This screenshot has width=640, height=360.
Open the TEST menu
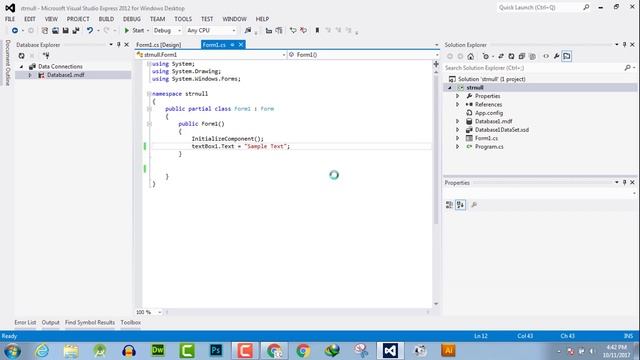pos(207,19)
